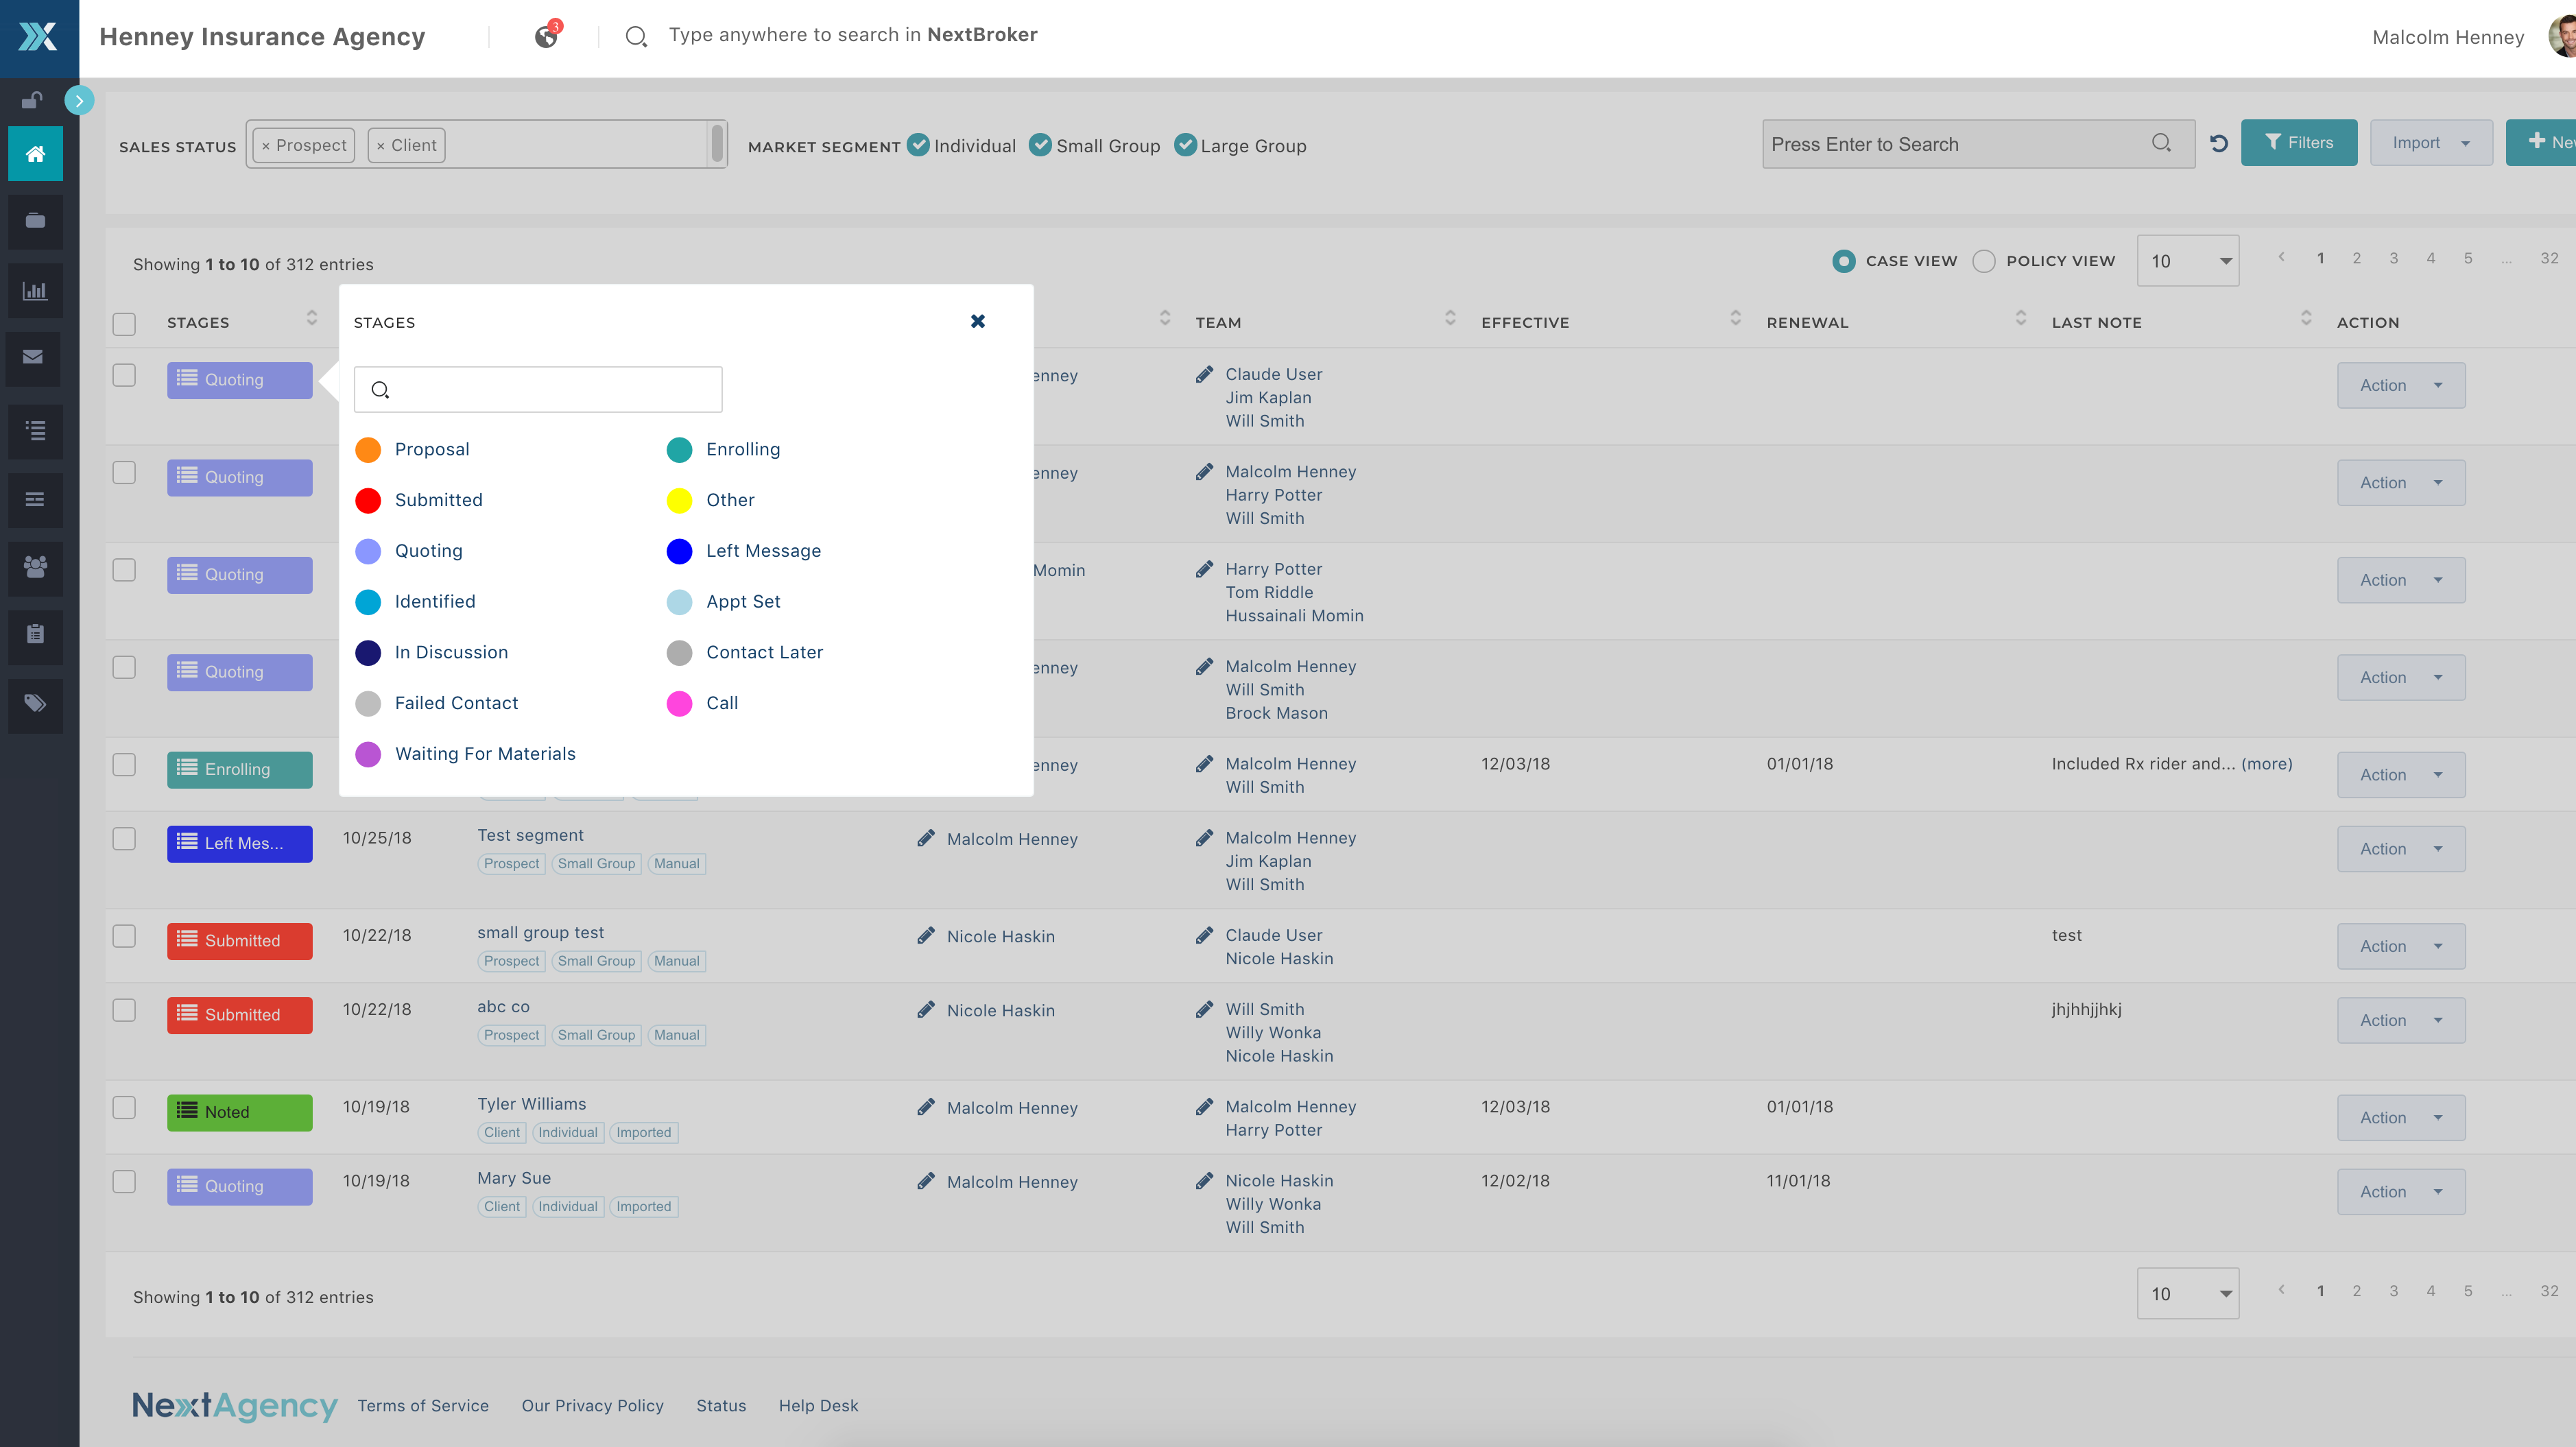Open the mail envelope sidebar icon

(x=33, y=357)
